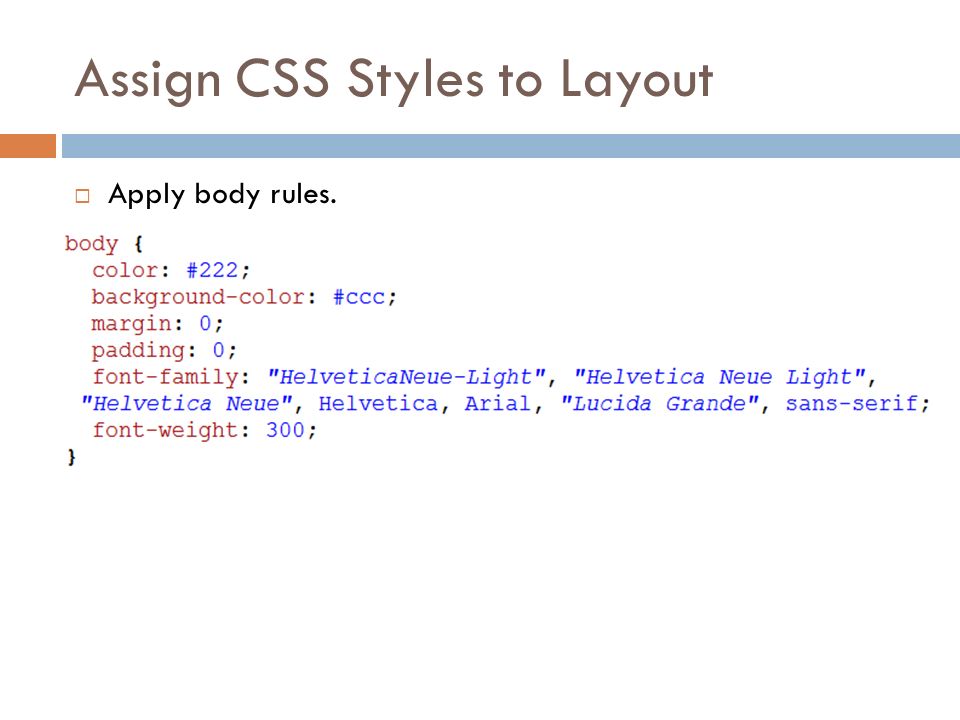960x720 pixels.
Task: Click the 'background-color' property name
Action: click(198, 298)
